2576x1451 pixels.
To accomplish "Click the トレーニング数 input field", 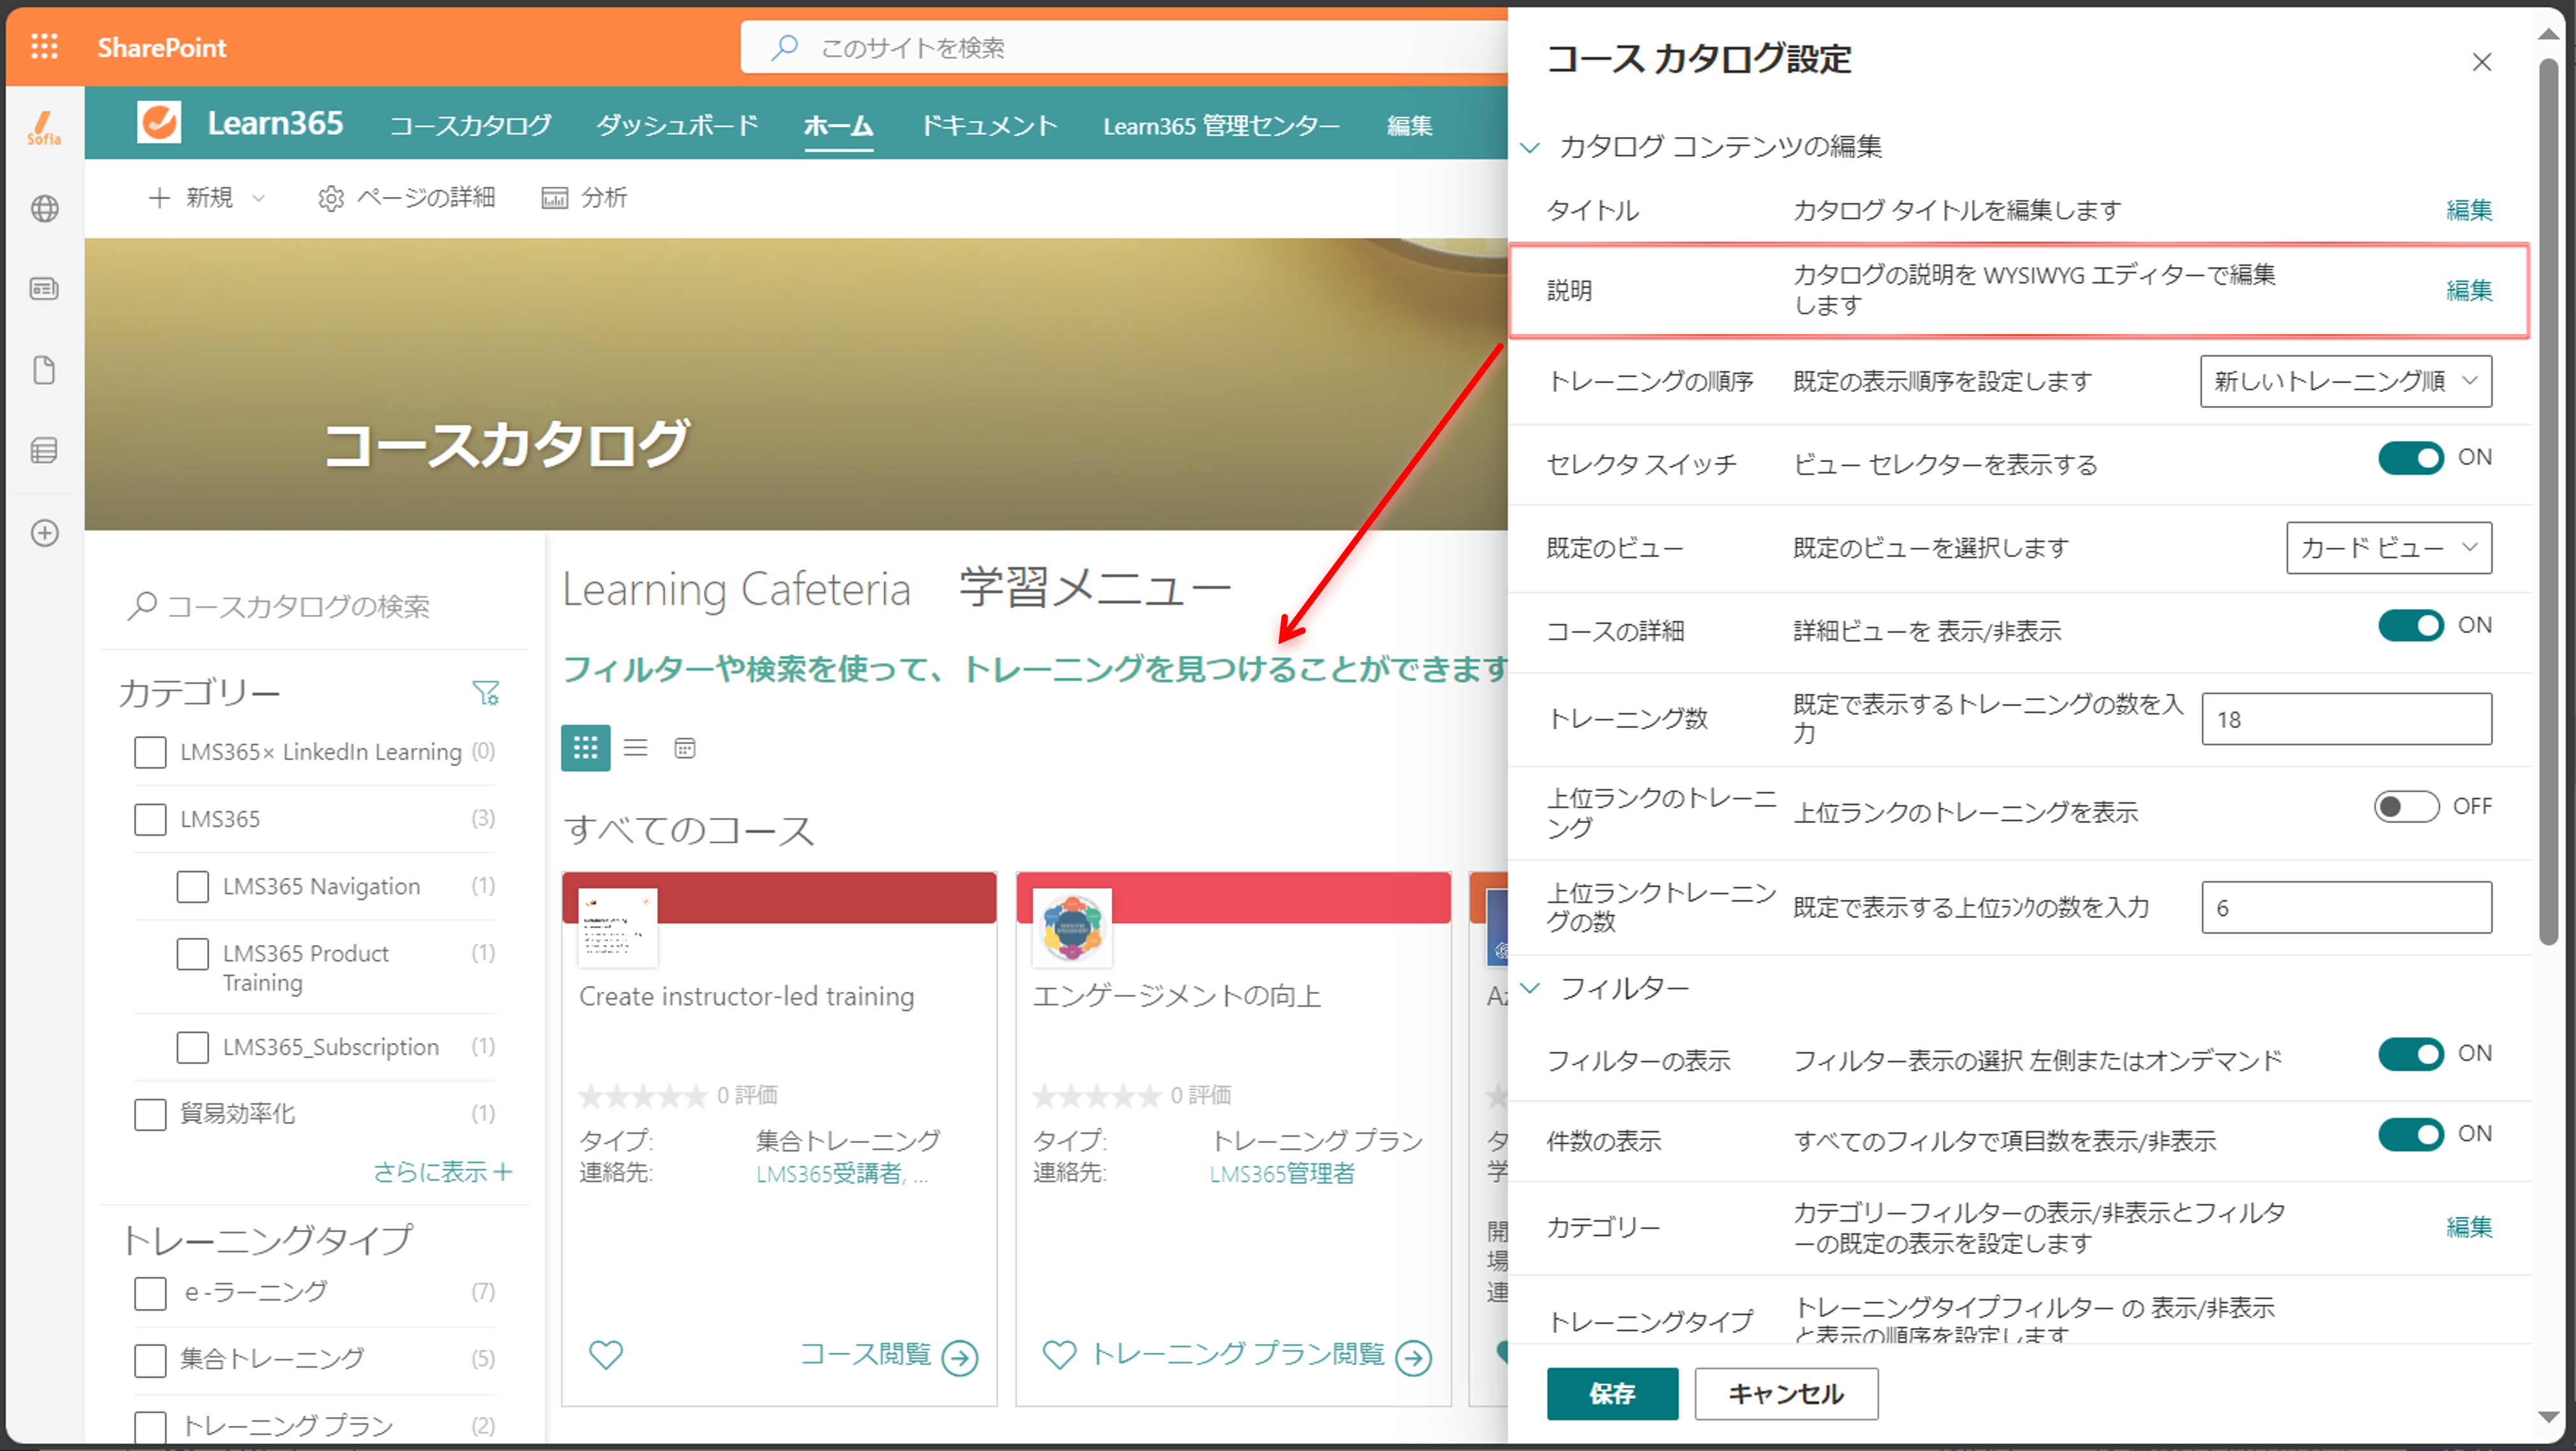I will click(x=2346, y=719).
